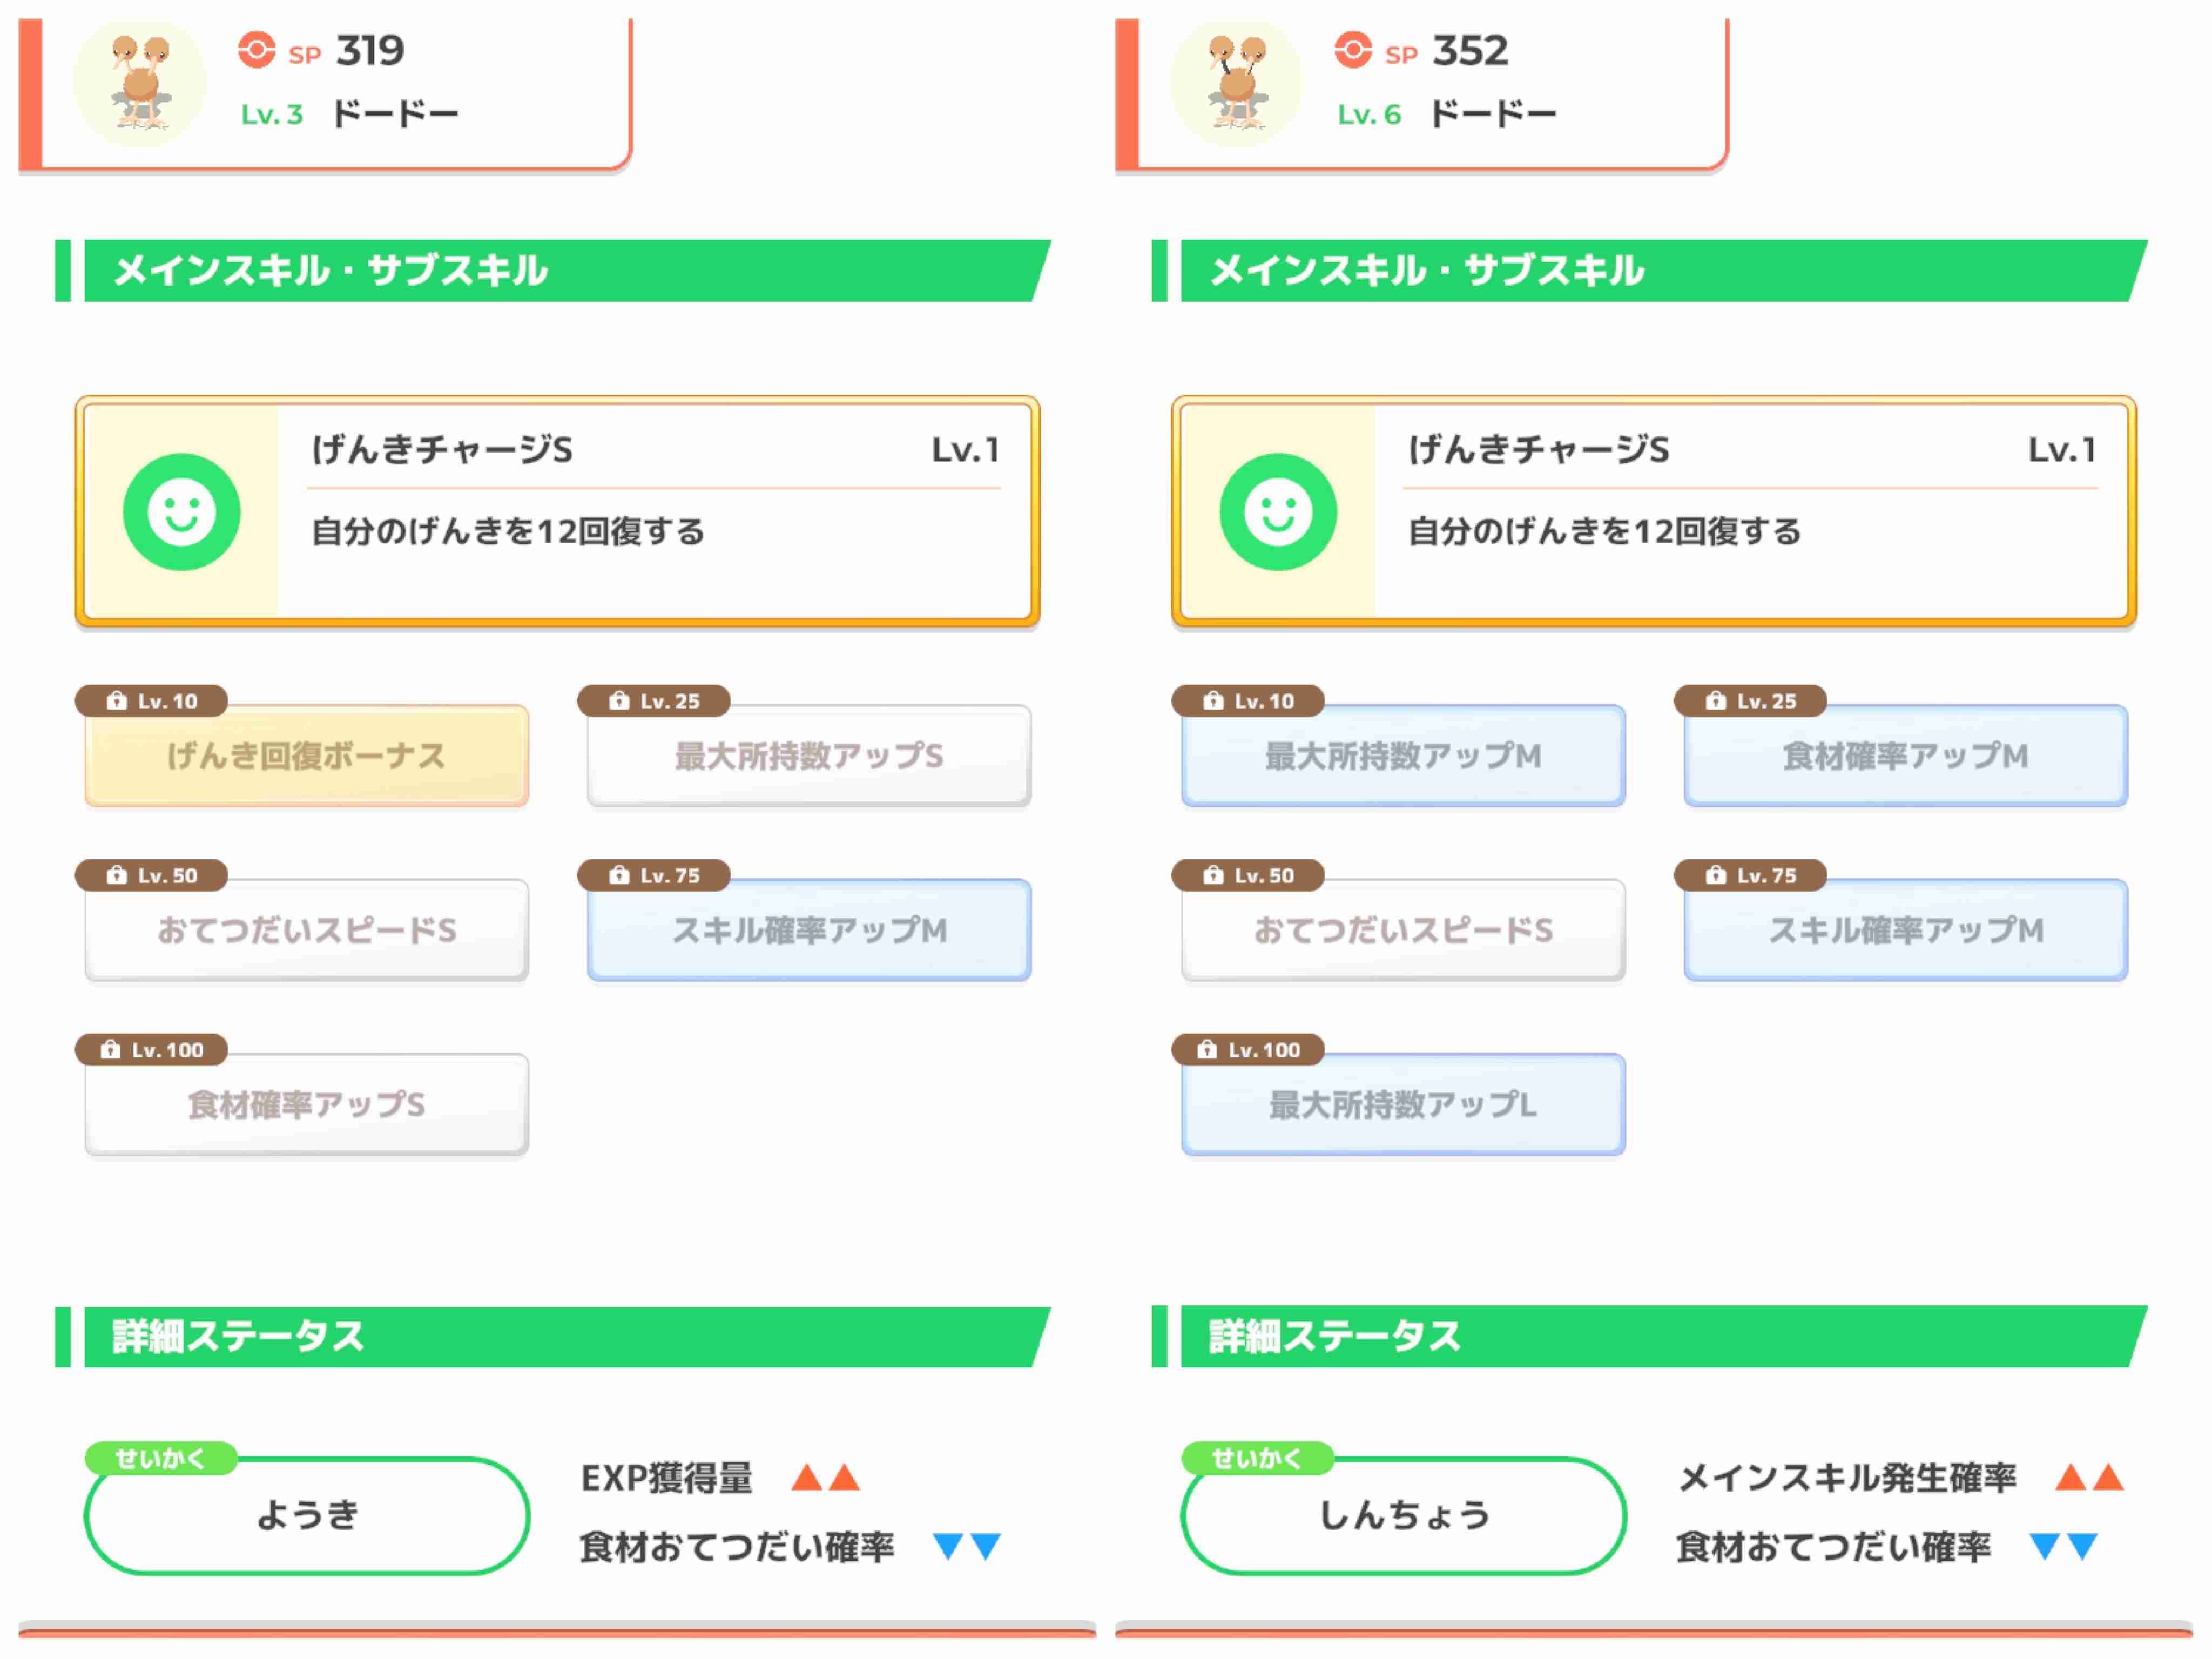The image size is (2212, 1659).
Task: Tap the green smiley skill icon on right
Action: [1278, 512]
